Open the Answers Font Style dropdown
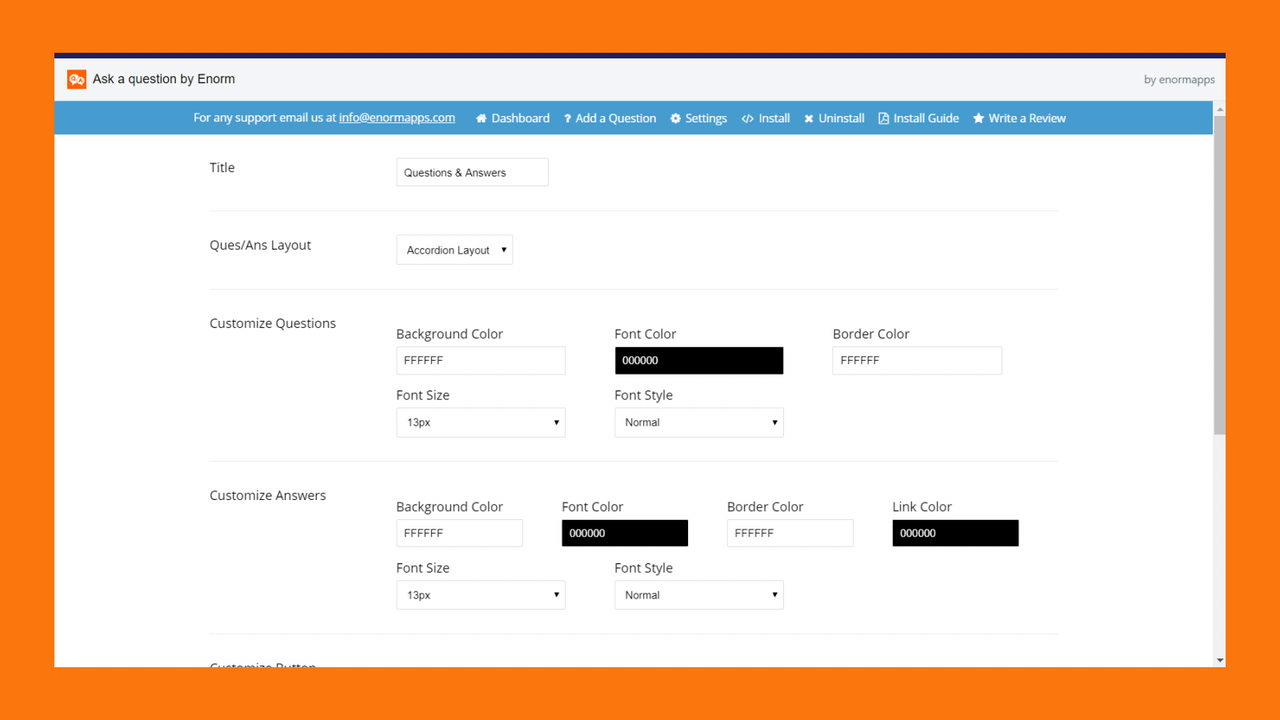Viewport: 1280px width, 720px height. point(698,594)
